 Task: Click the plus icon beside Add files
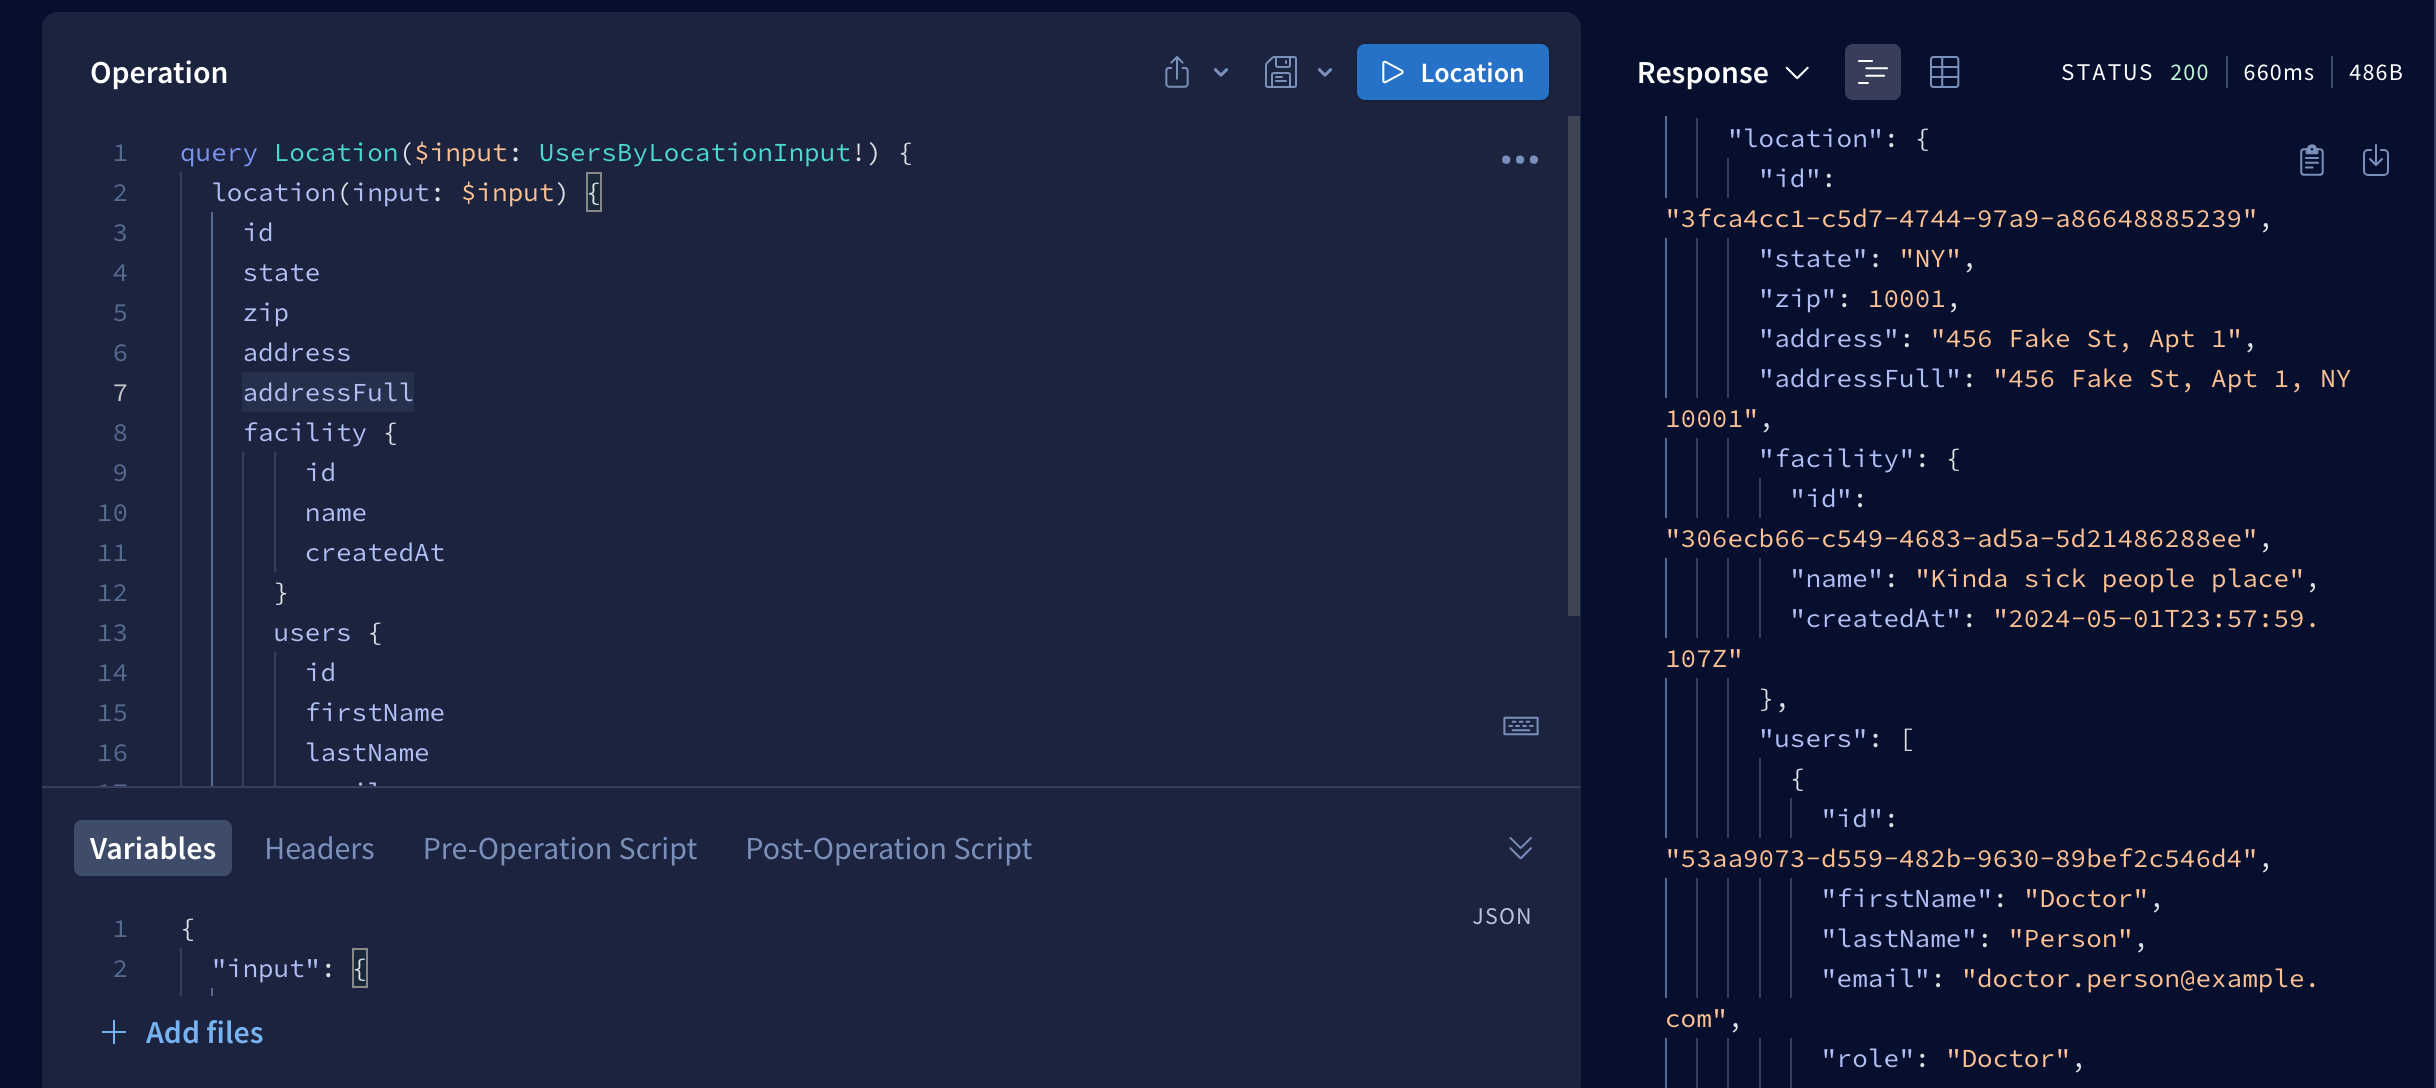point(114,1032)
